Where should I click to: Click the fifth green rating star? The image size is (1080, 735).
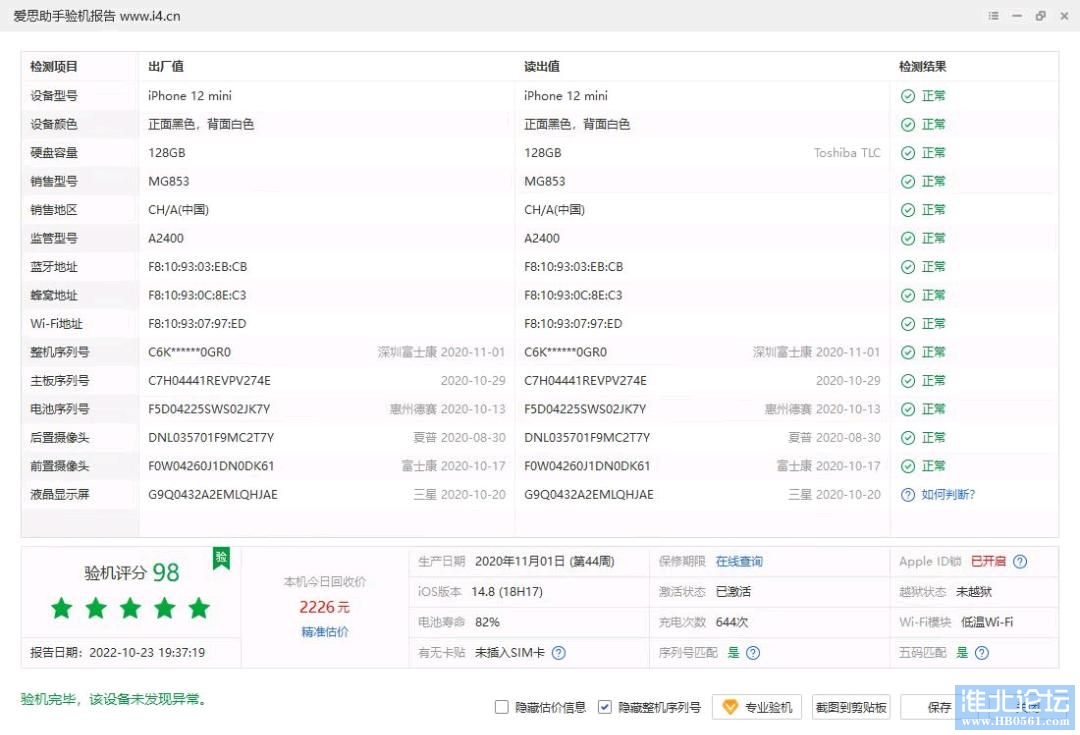point(199,608)
